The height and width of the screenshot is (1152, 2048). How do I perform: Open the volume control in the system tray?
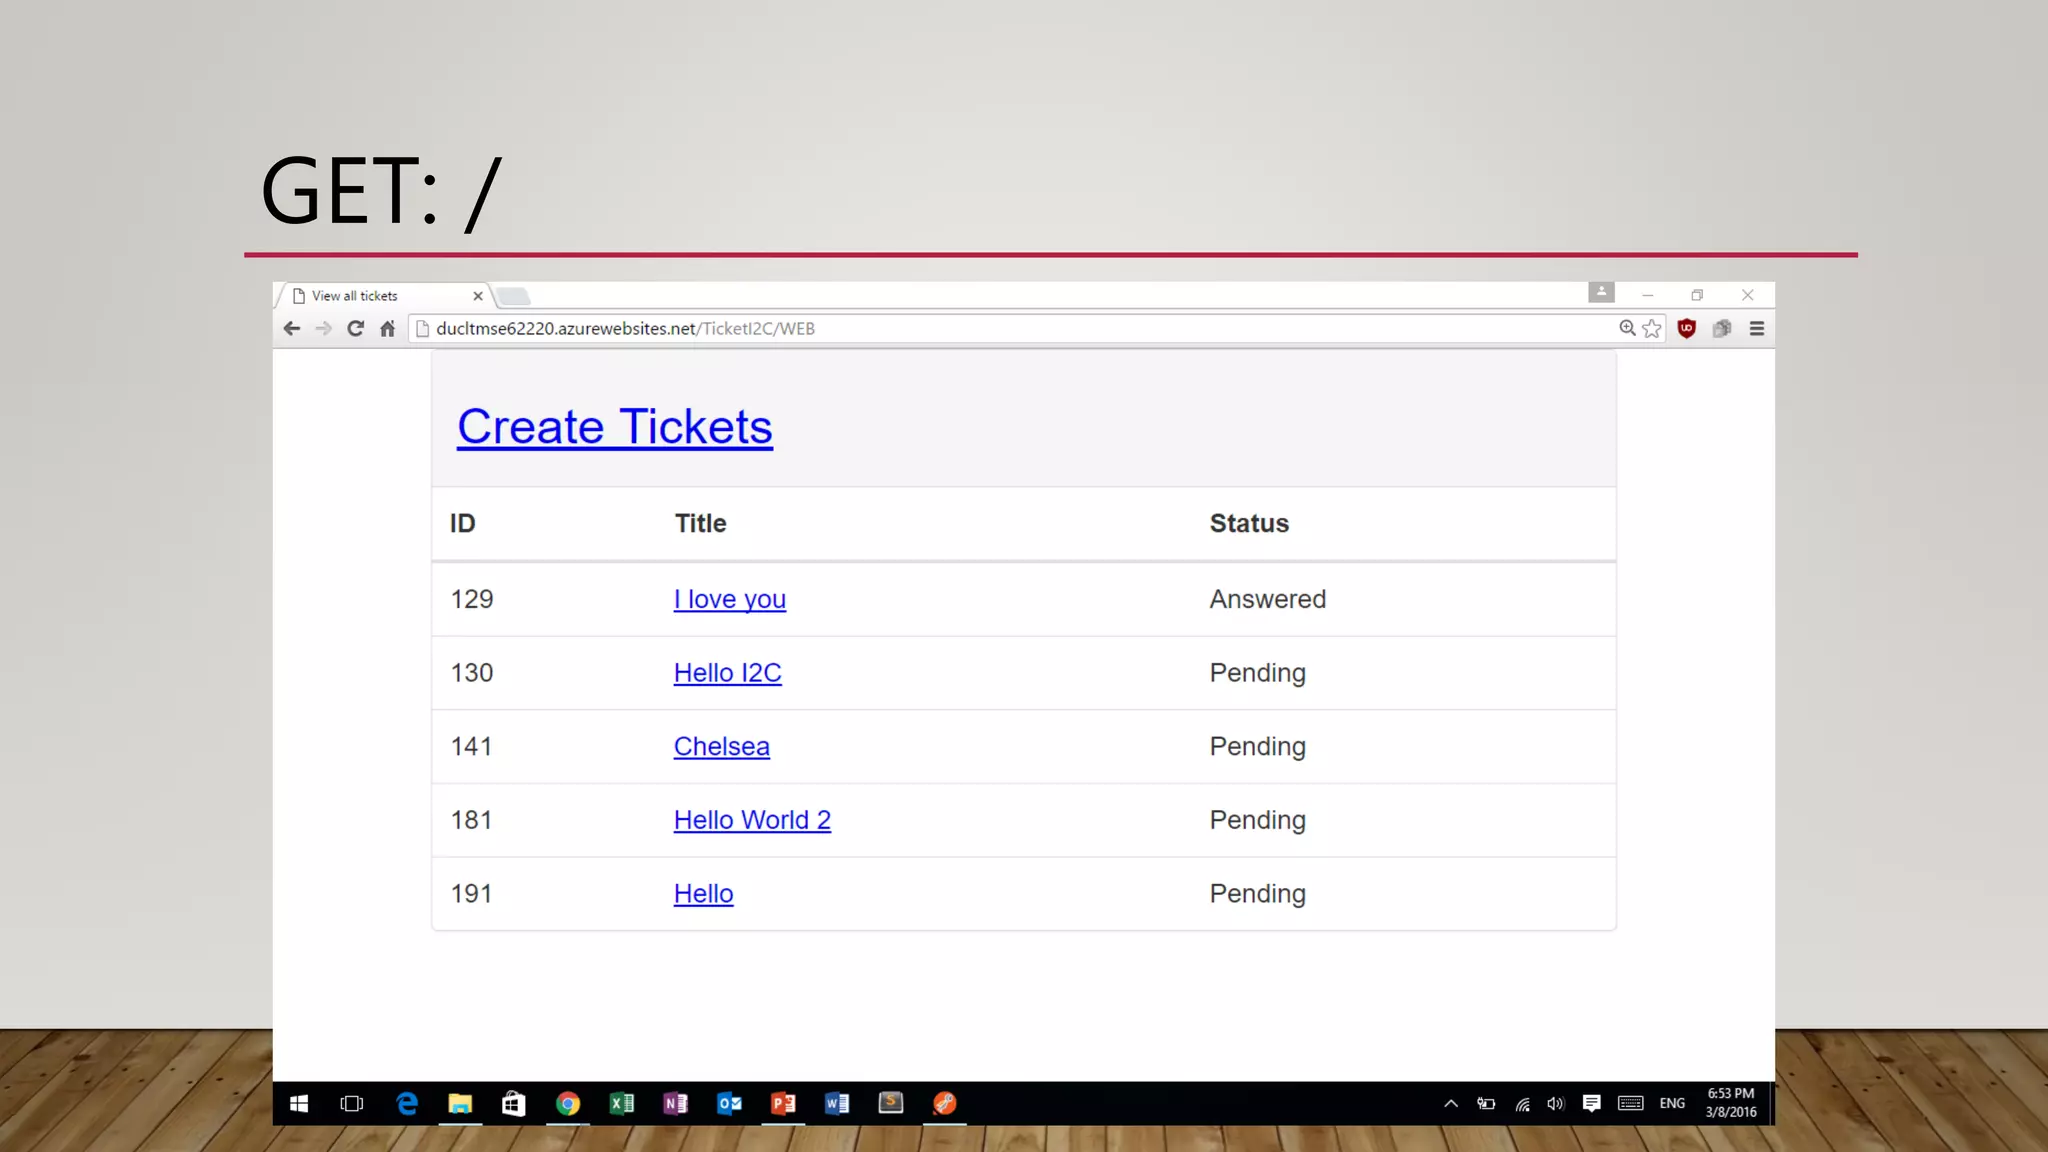click(1555, 1103)
